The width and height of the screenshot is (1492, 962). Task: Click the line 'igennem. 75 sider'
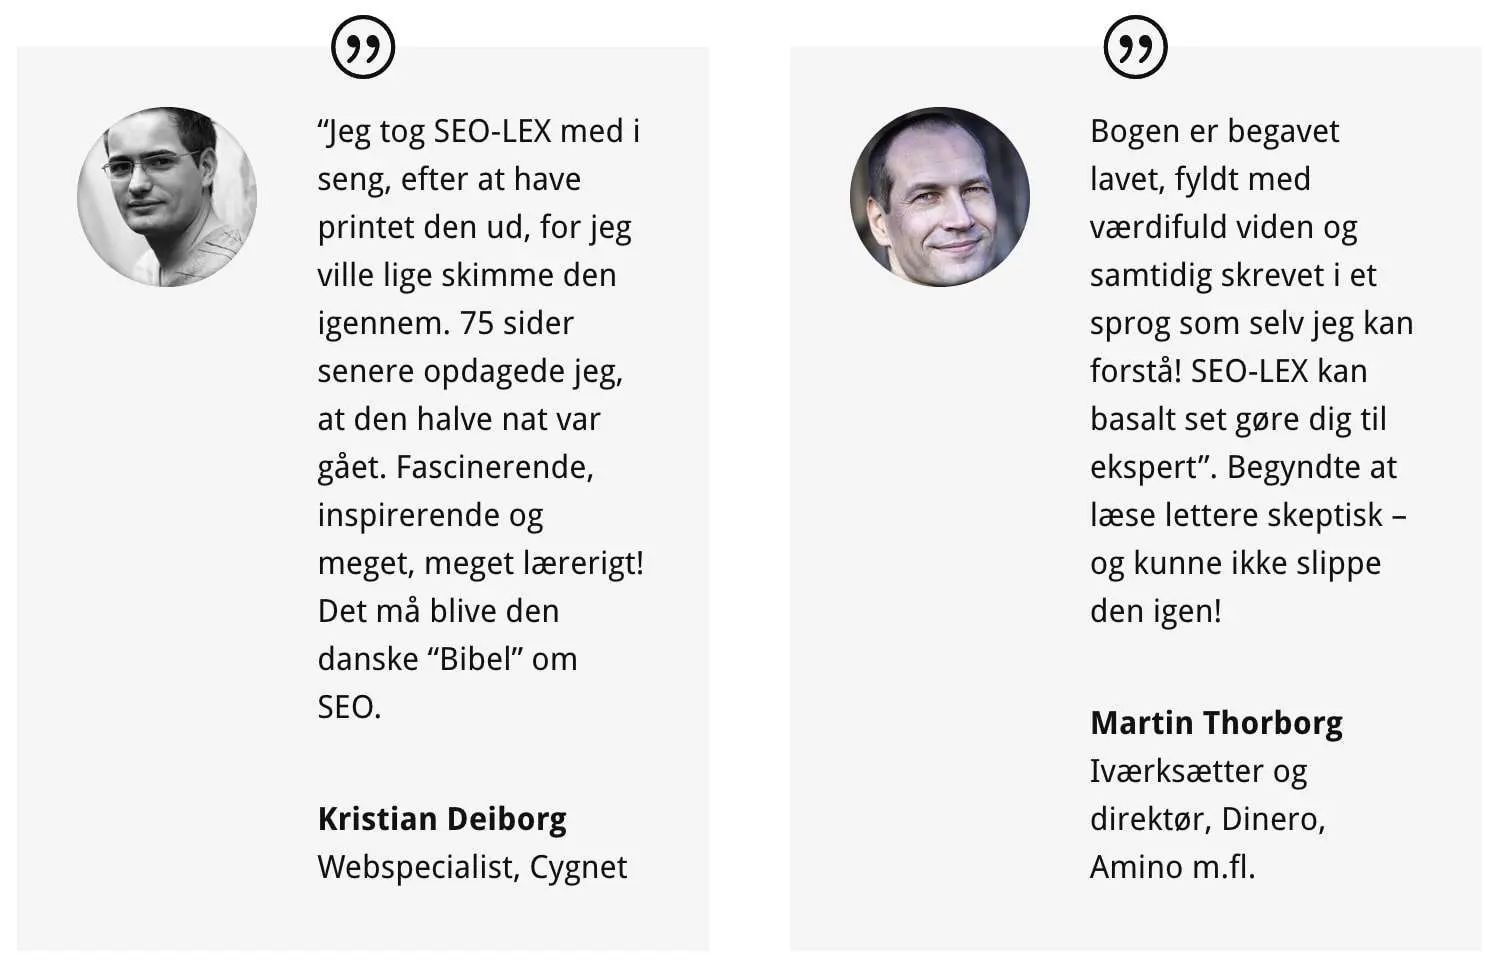click(445, 324)
